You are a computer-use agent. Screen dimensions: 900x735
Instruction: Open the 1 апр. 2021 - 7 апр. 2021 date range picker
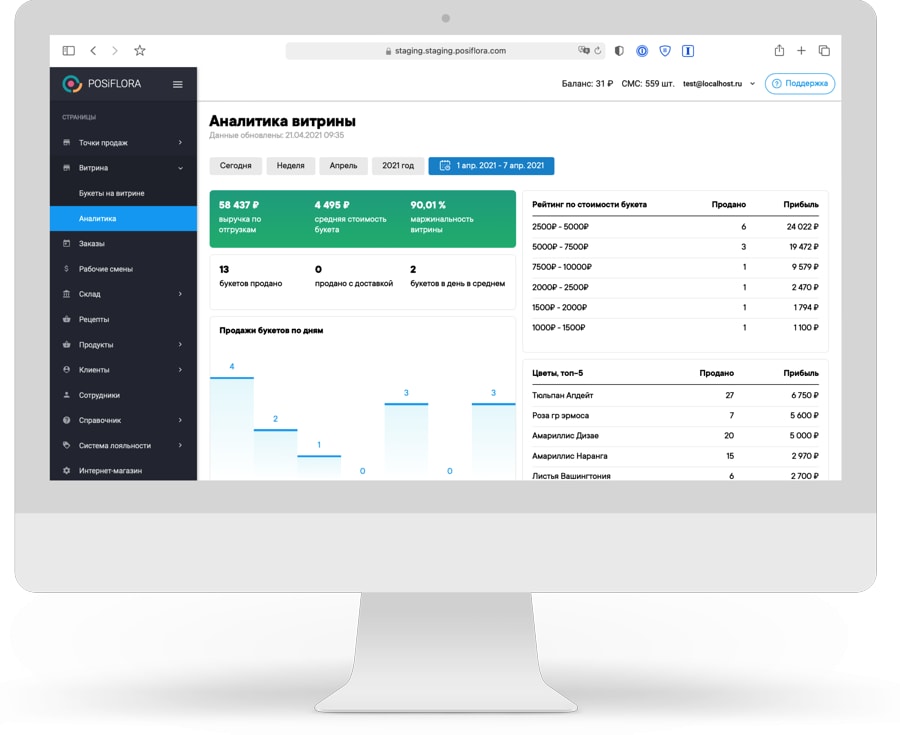491,166
